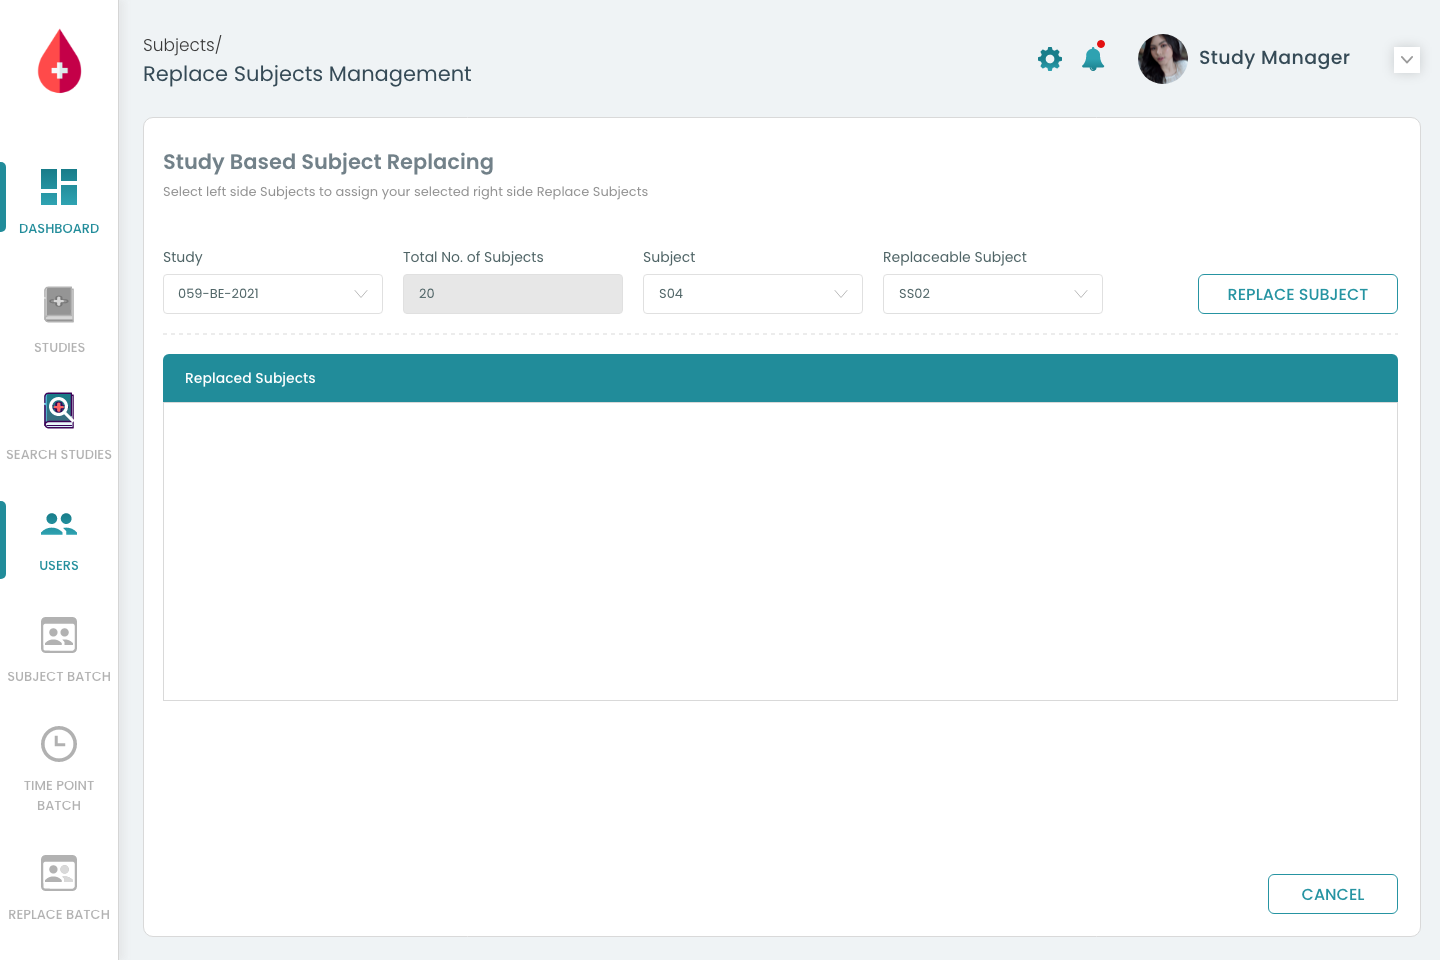
Task: Open the Replace Batch icon
Action: point(59,873)
